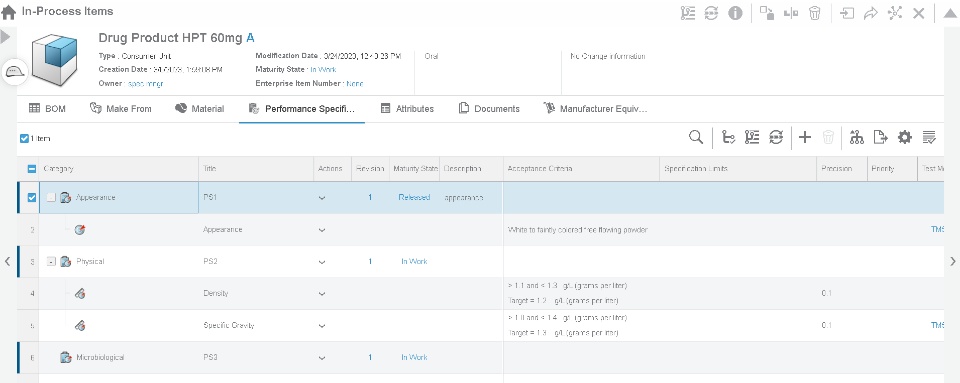
Task: Click In Work link in PS2 row
Action: pos(414,261)
